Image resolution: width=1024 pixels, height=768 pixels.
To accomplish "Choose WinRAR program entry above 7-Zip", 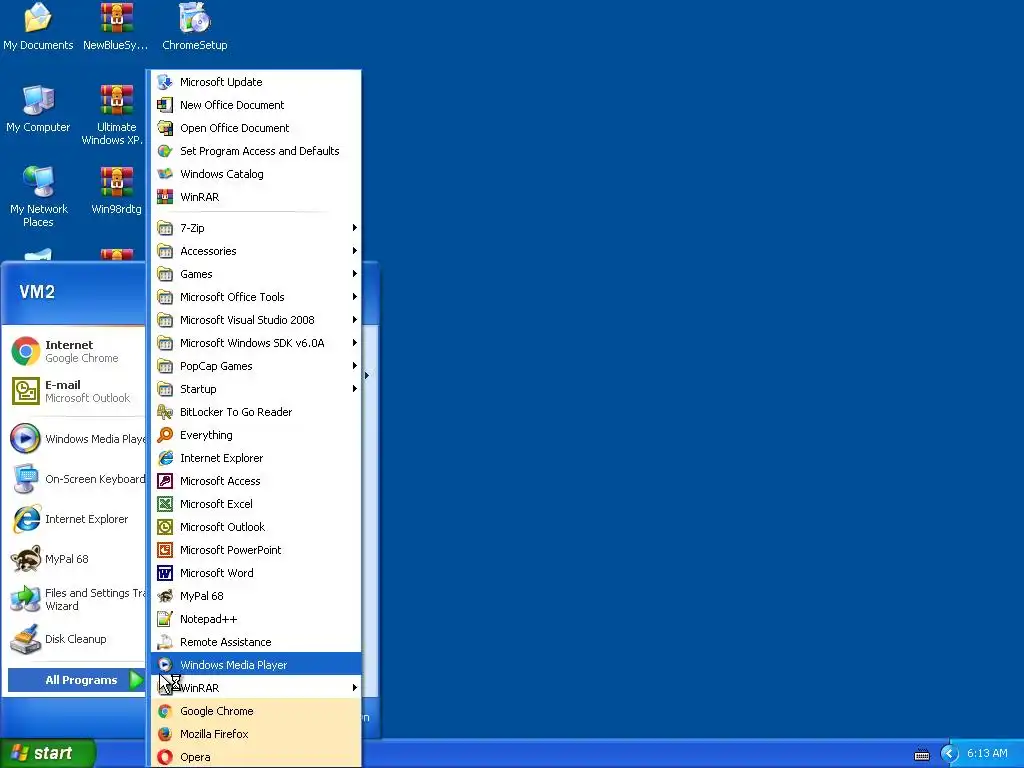I will point(256,197).
